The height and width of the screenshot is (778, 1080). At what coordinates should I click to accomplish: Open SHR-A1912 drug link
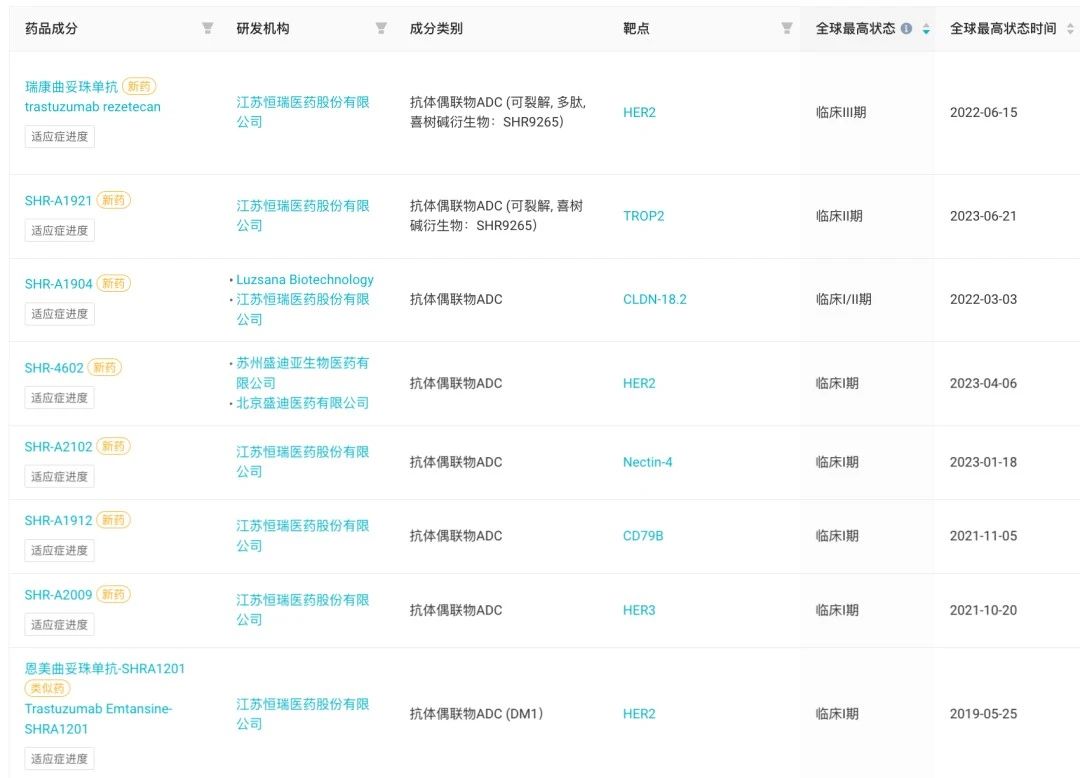[58, 521]
